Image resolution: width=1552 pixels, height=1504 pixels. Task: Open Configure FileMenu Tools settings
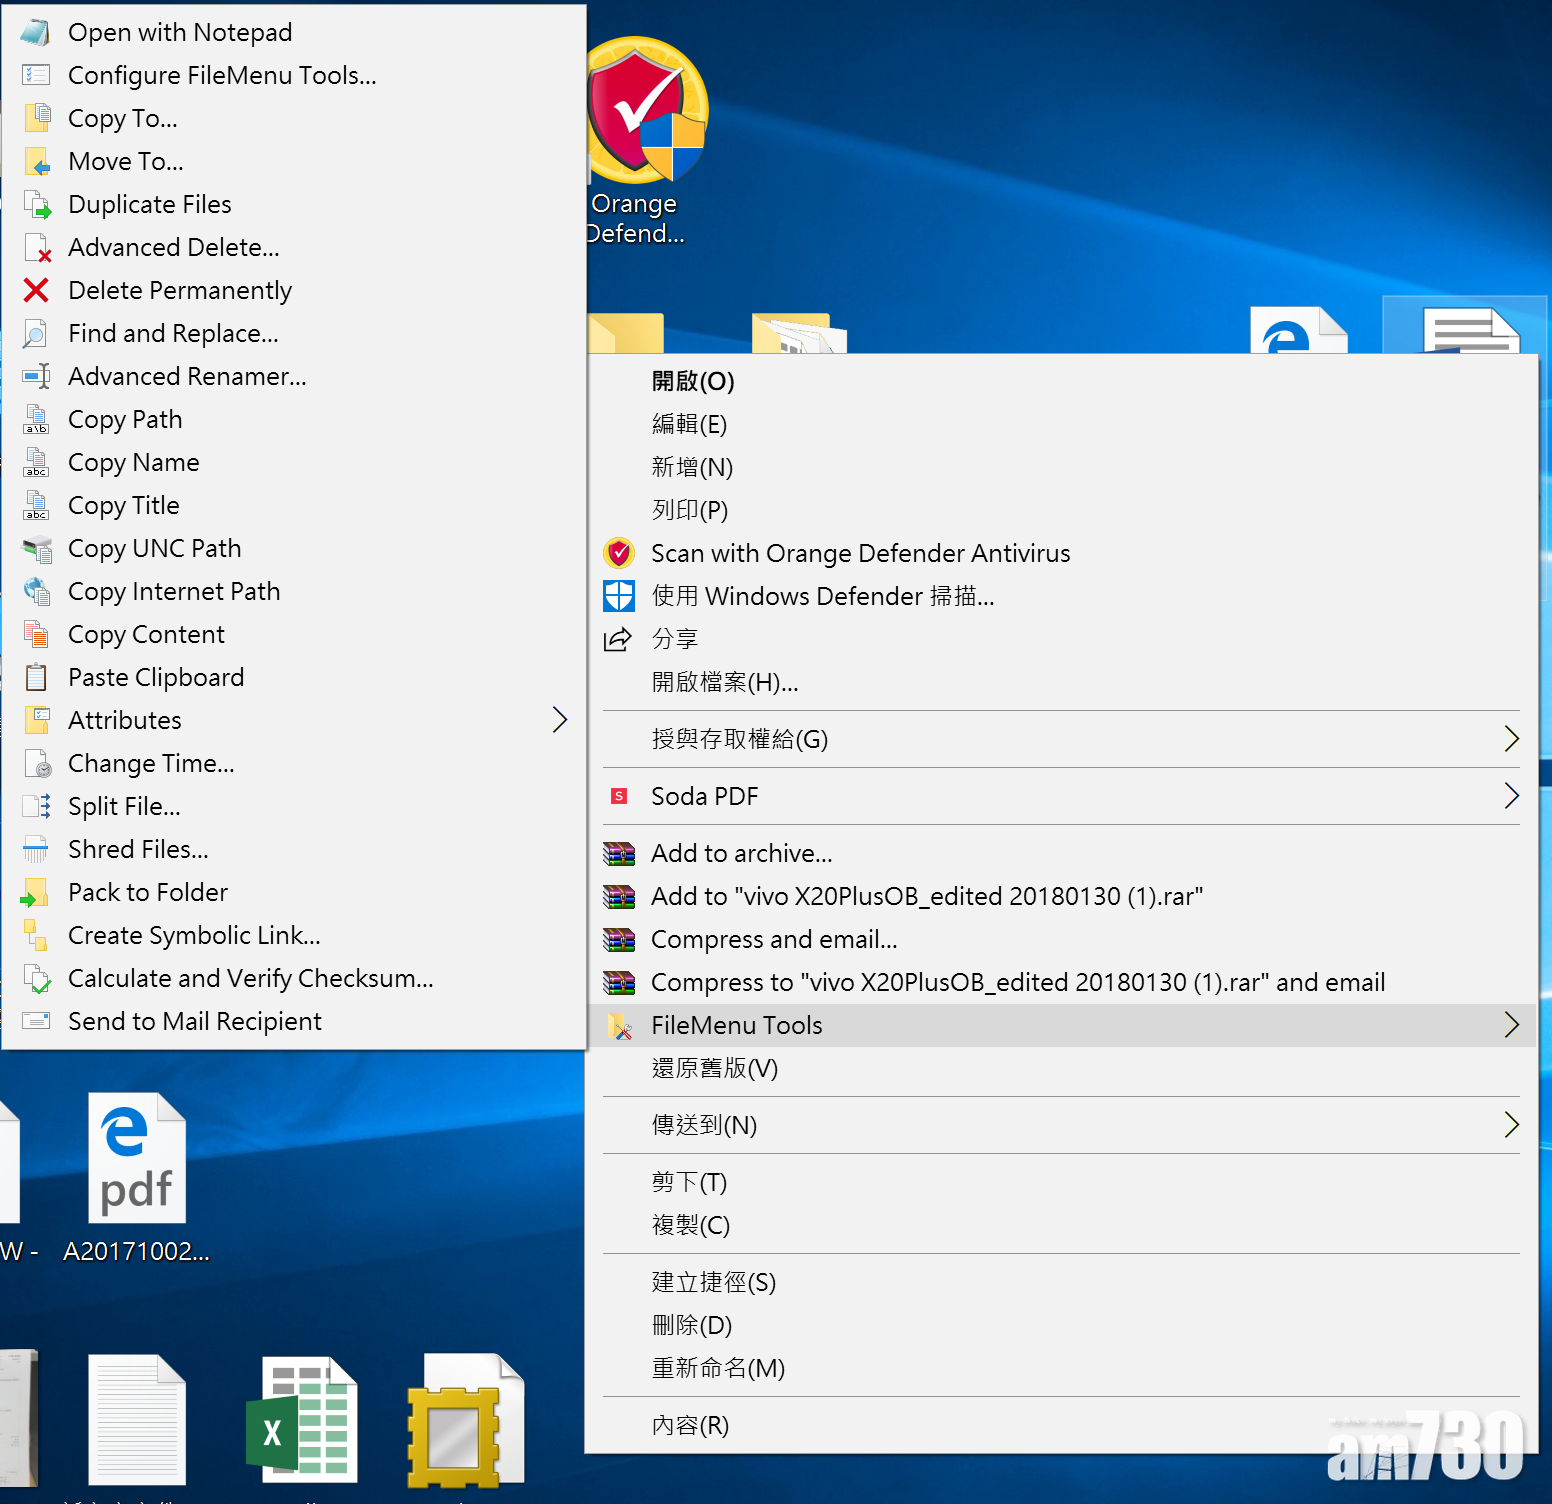222,75
